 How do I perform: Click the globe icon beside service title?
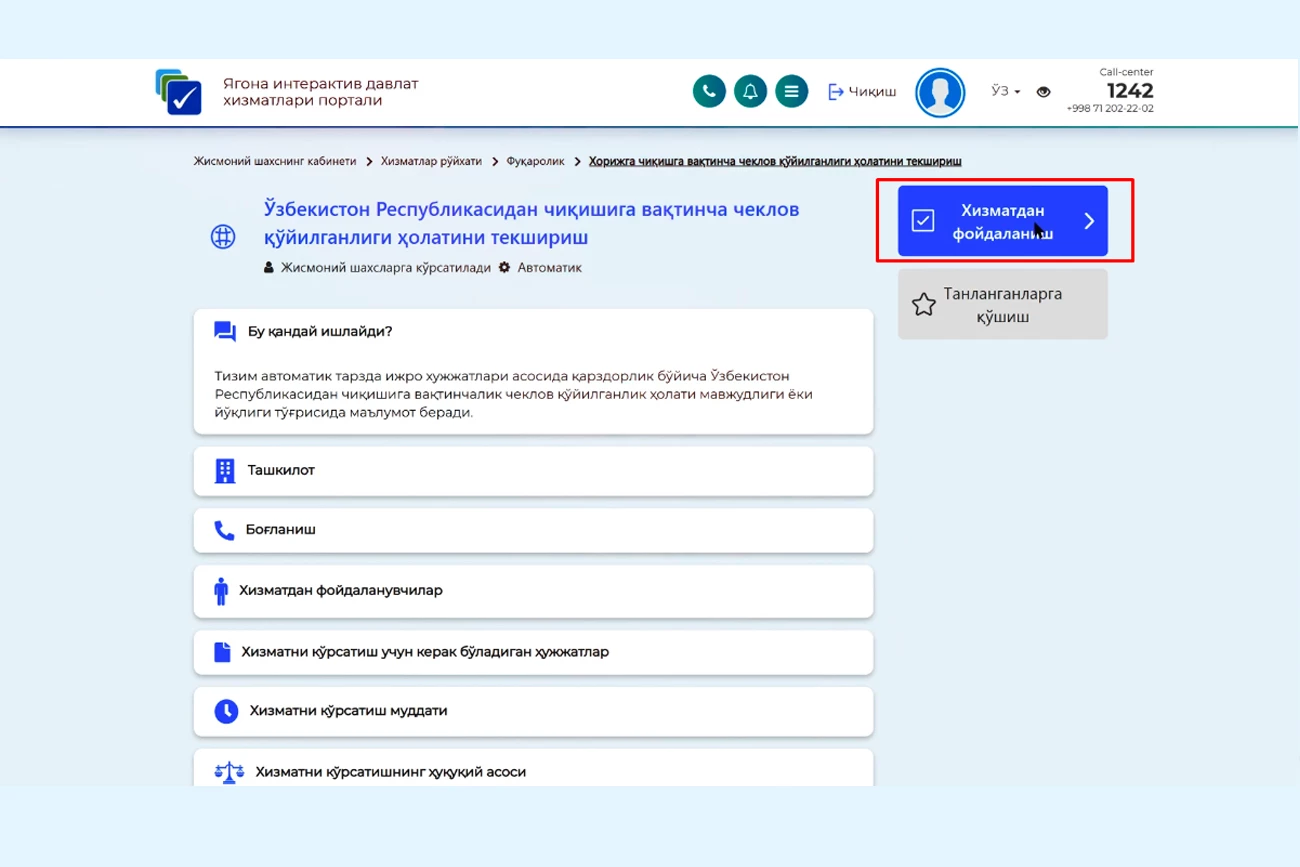pos(223,237)
